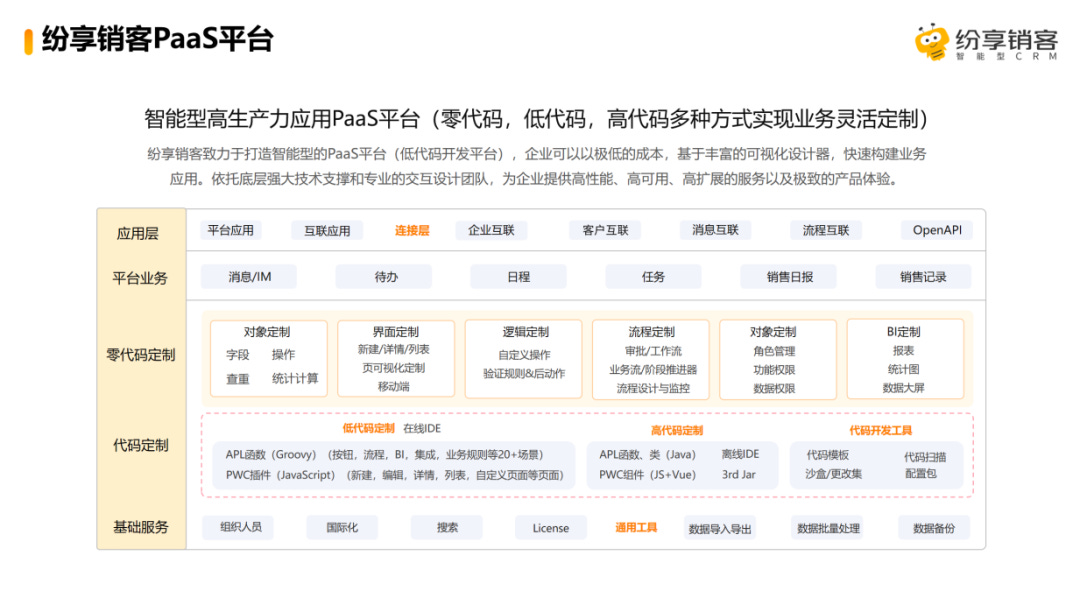Click the 任务 box
The height and width of the screenshot is (605, 1080).
[653, 276]
